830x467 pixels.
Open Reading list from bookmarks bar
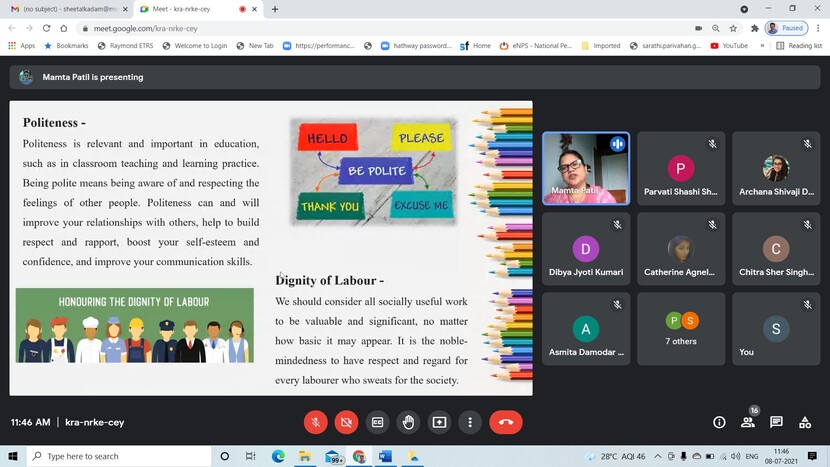[799, 45]
